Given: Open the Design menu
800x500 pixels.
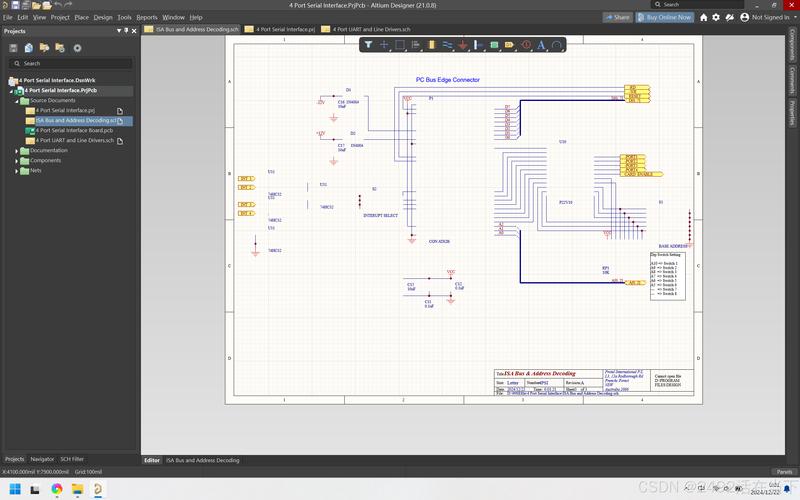Looking at the screenshot, I should click(103, 17).
